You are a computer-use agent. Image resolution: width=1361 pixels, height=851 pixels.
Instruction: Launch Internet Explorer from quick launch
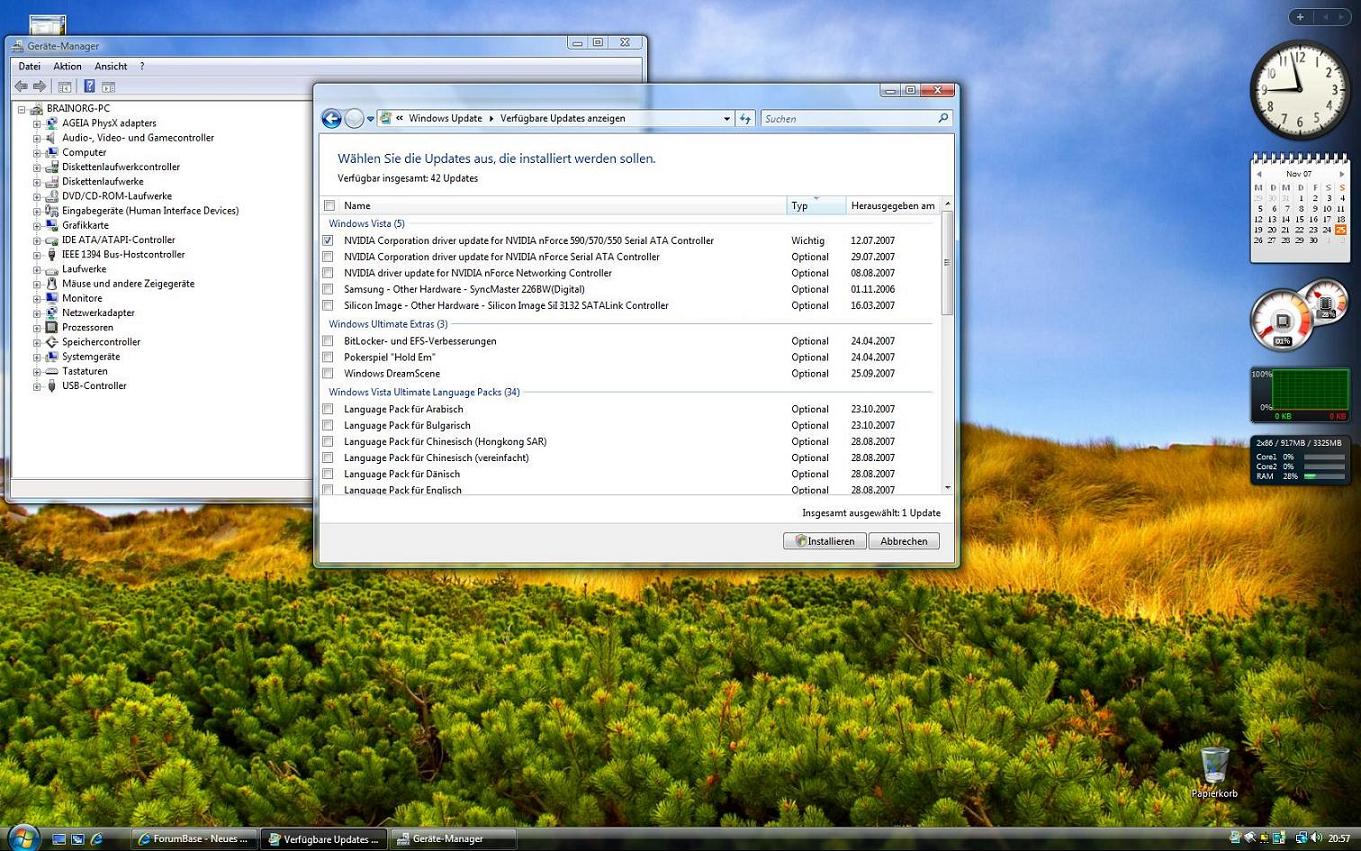click(97, 838)
